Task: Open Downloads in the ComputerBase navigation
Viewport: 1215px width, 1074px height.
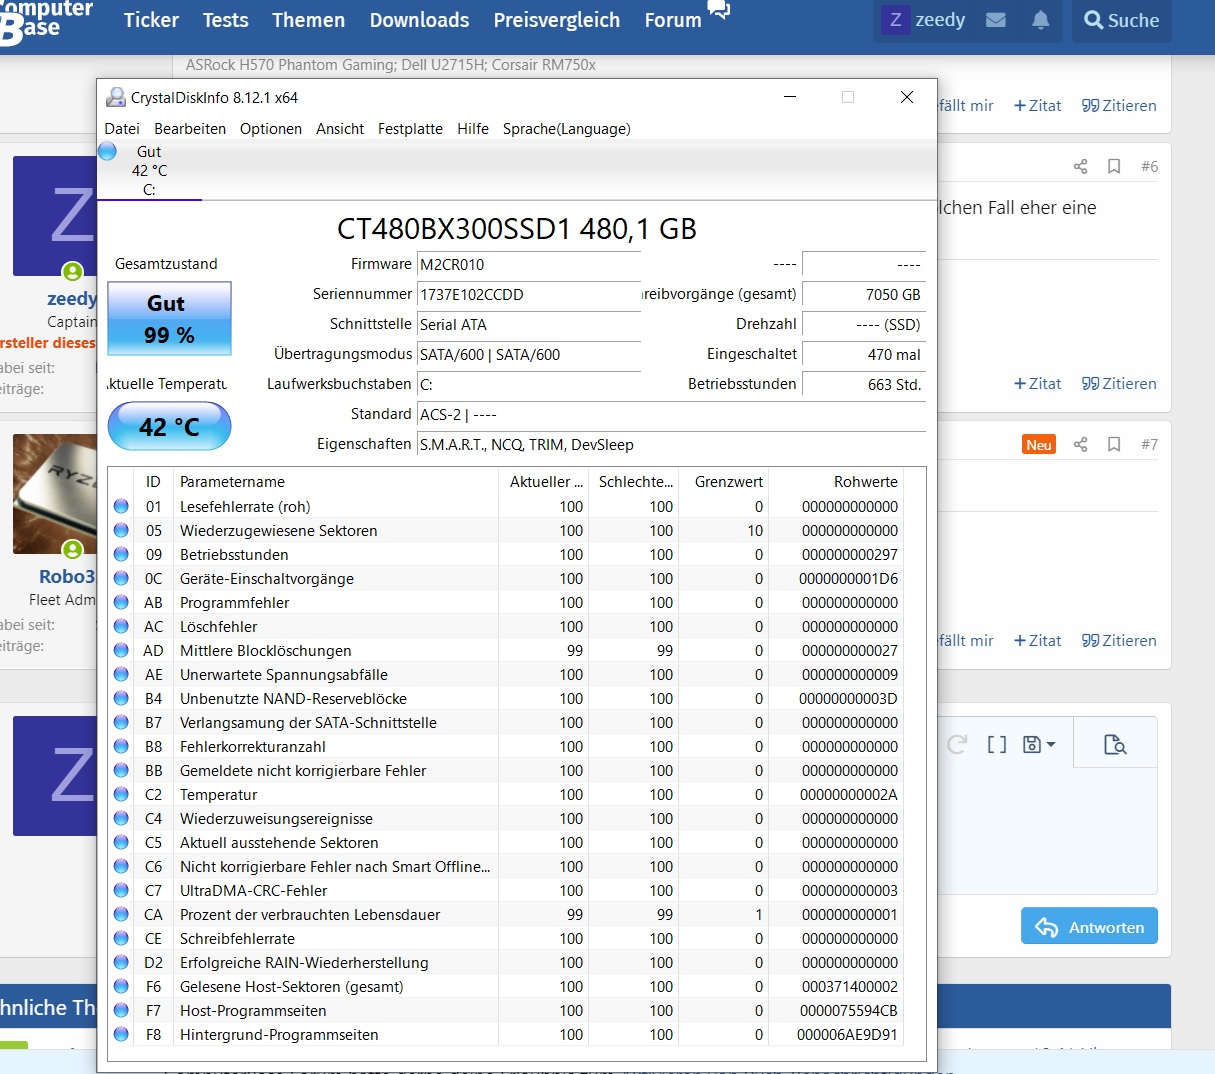Action: pos(419,20)
